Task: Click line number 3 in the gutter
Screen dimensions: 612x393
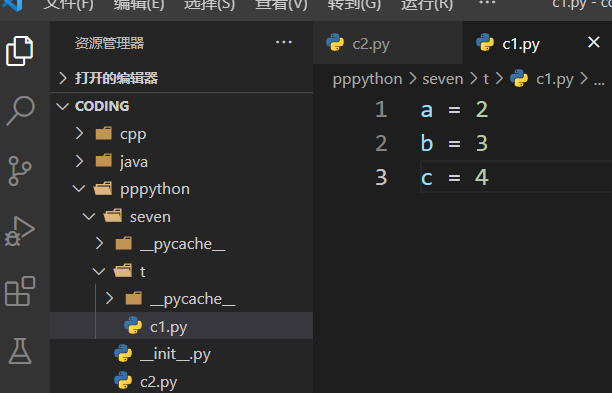Action: (x=381, y=177)
